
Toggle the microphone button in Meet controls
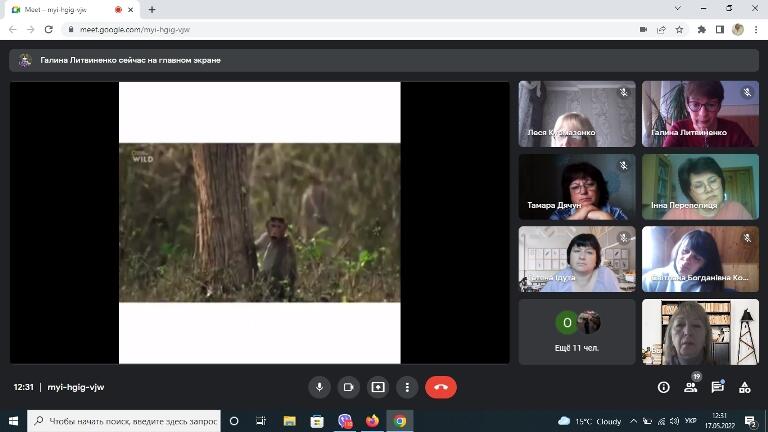click(x=319, y=387)
